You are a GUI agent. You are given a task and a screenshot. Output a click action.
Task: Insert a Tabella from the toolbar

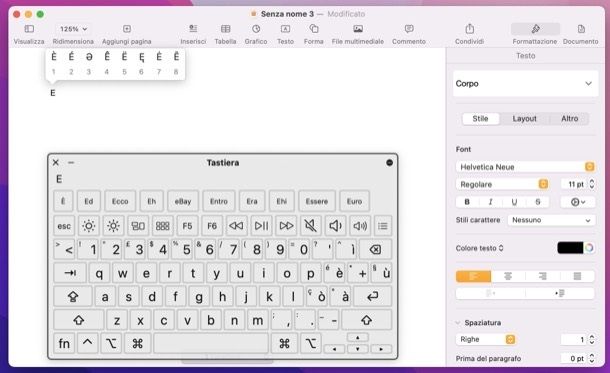tap(226, 29)
